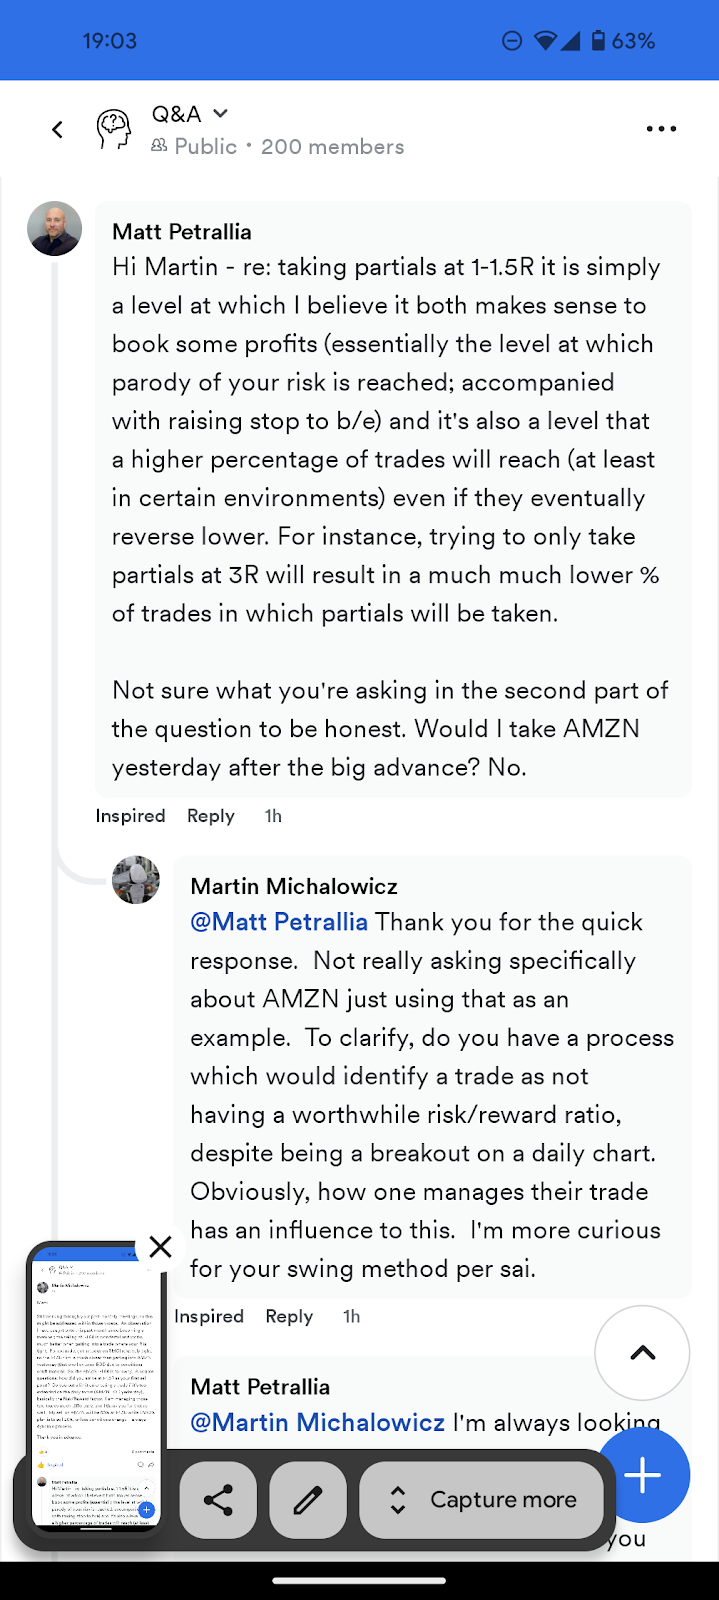Reply to Matt Petrallia's comment
The width and height of the screenshot is (719, 1600).
[x=210, y=816]
